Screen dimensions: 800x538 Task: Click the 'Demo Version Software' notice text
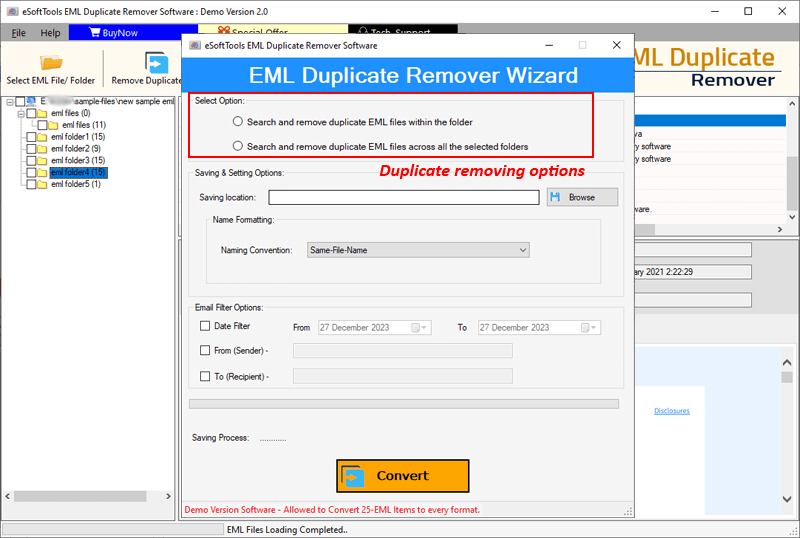coord(332,509)
